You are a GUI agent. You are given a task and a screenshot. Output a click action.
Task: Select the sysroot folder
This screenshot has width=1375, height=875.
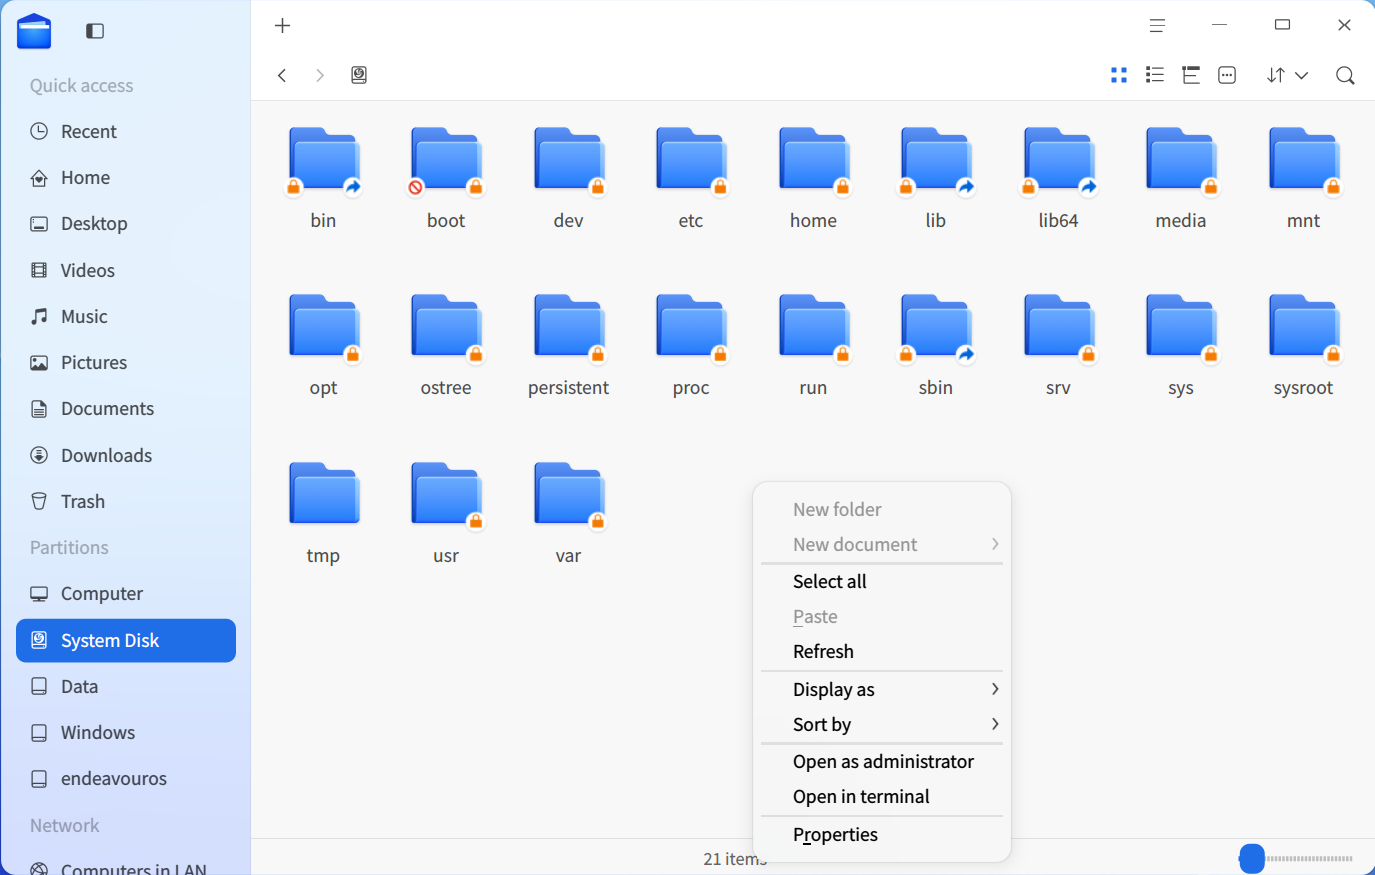click(x=1303, y=345)
